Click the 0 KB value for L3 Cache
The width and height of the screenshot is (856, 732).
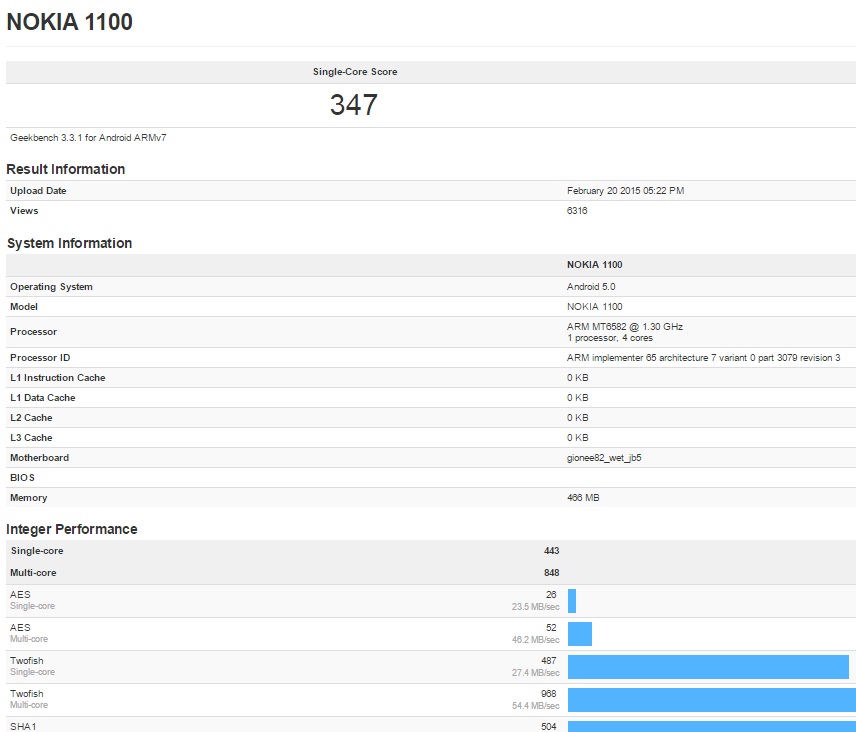tap(578, 438)
